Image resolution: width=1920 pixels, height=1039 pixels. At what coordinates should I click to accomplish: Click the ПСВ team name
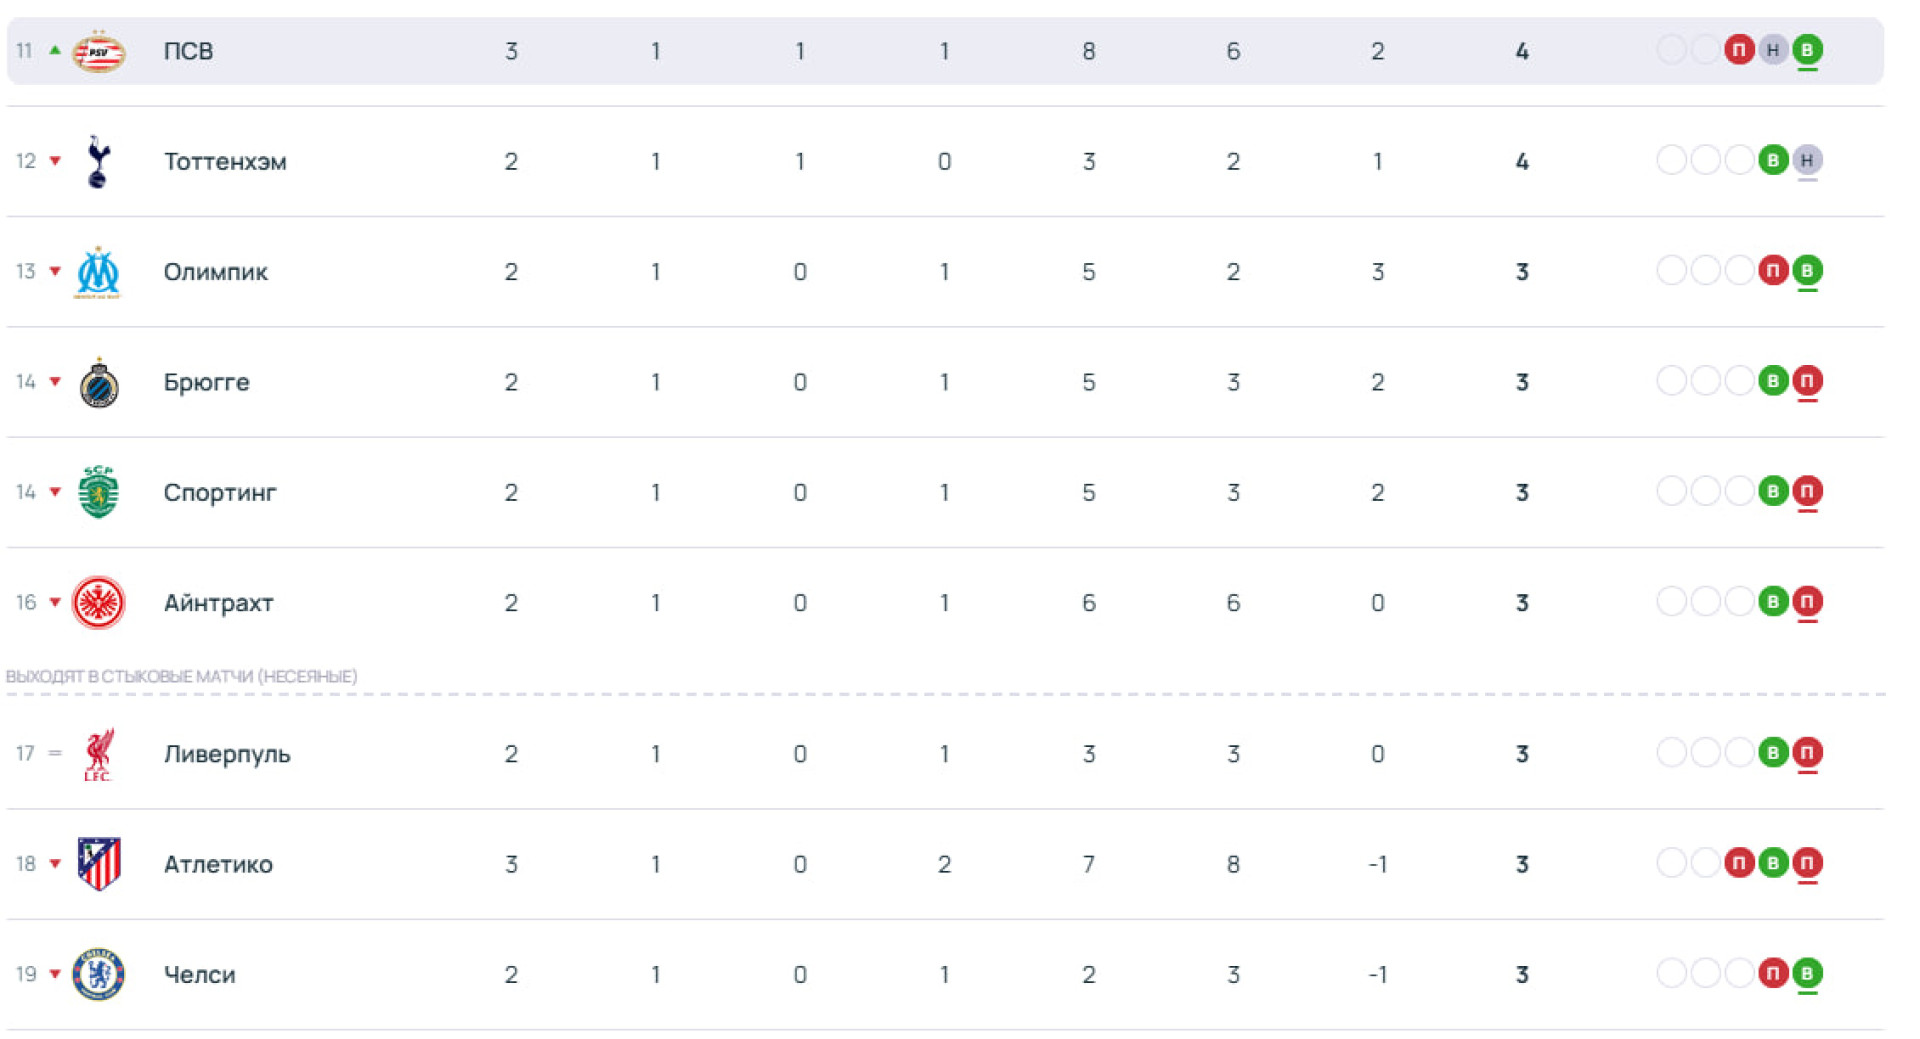pos(188,51)
